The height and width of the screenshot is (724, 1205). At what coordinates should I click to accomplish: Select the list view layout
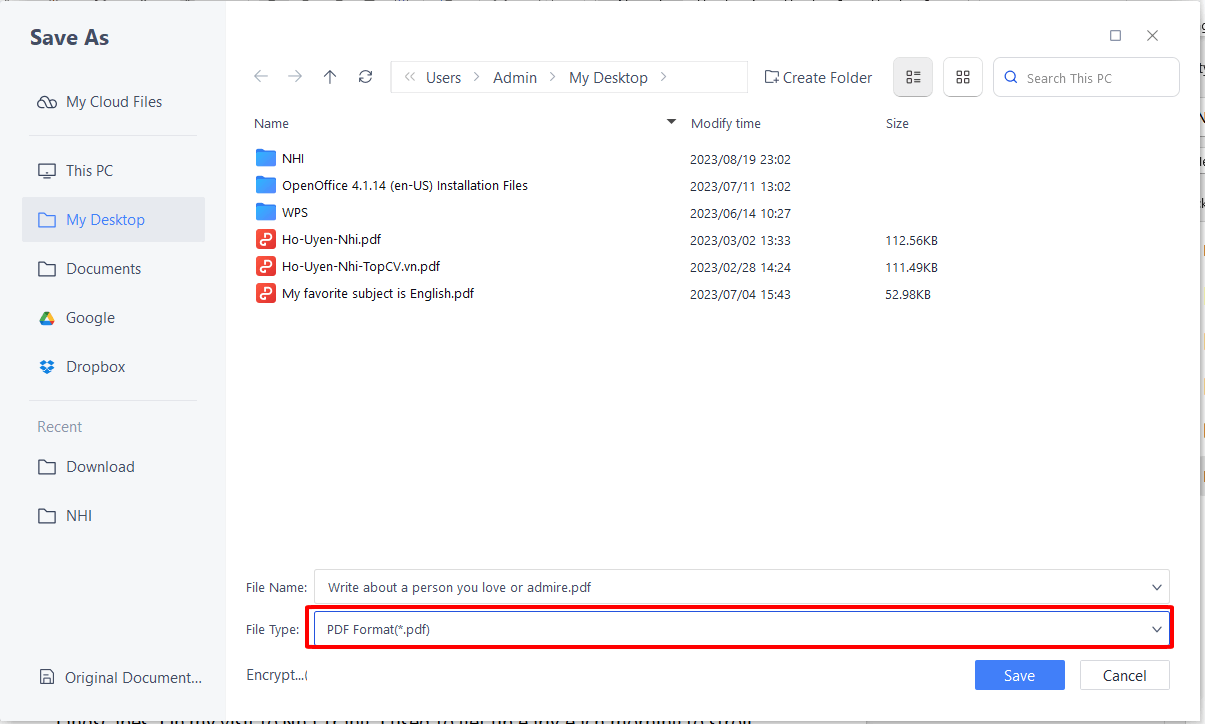click(x=912, y=77)
